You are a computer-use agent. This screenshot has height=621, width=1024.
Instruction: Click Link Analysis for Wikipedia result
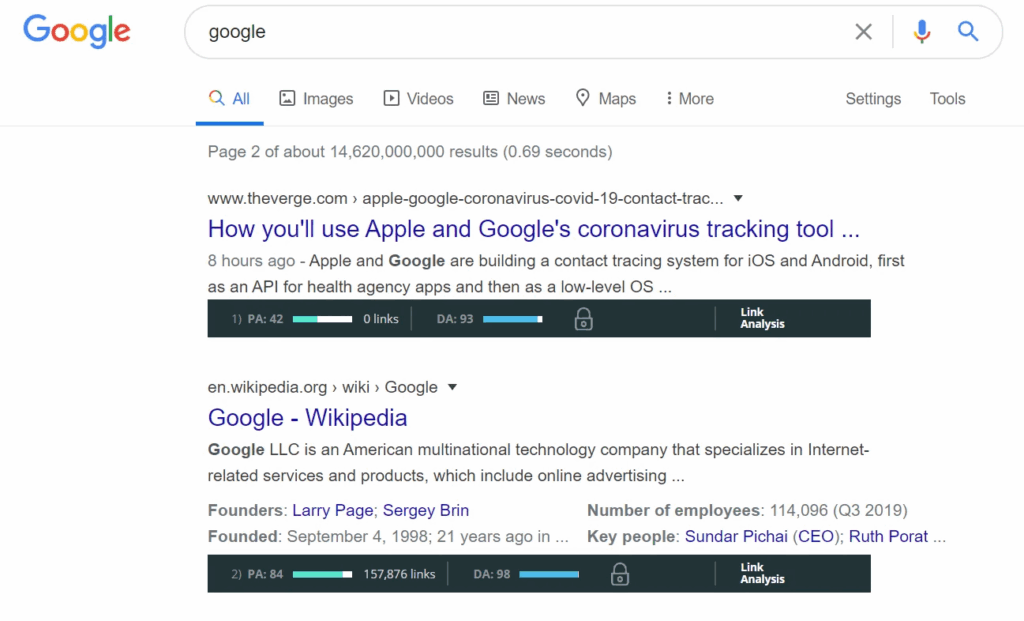(762, 573)
